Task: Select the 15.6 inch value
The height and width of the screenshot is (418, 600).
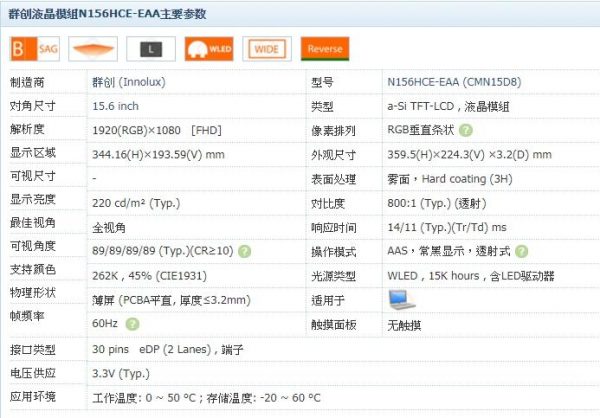Action: pyautogui.click(x=116, y=106)
